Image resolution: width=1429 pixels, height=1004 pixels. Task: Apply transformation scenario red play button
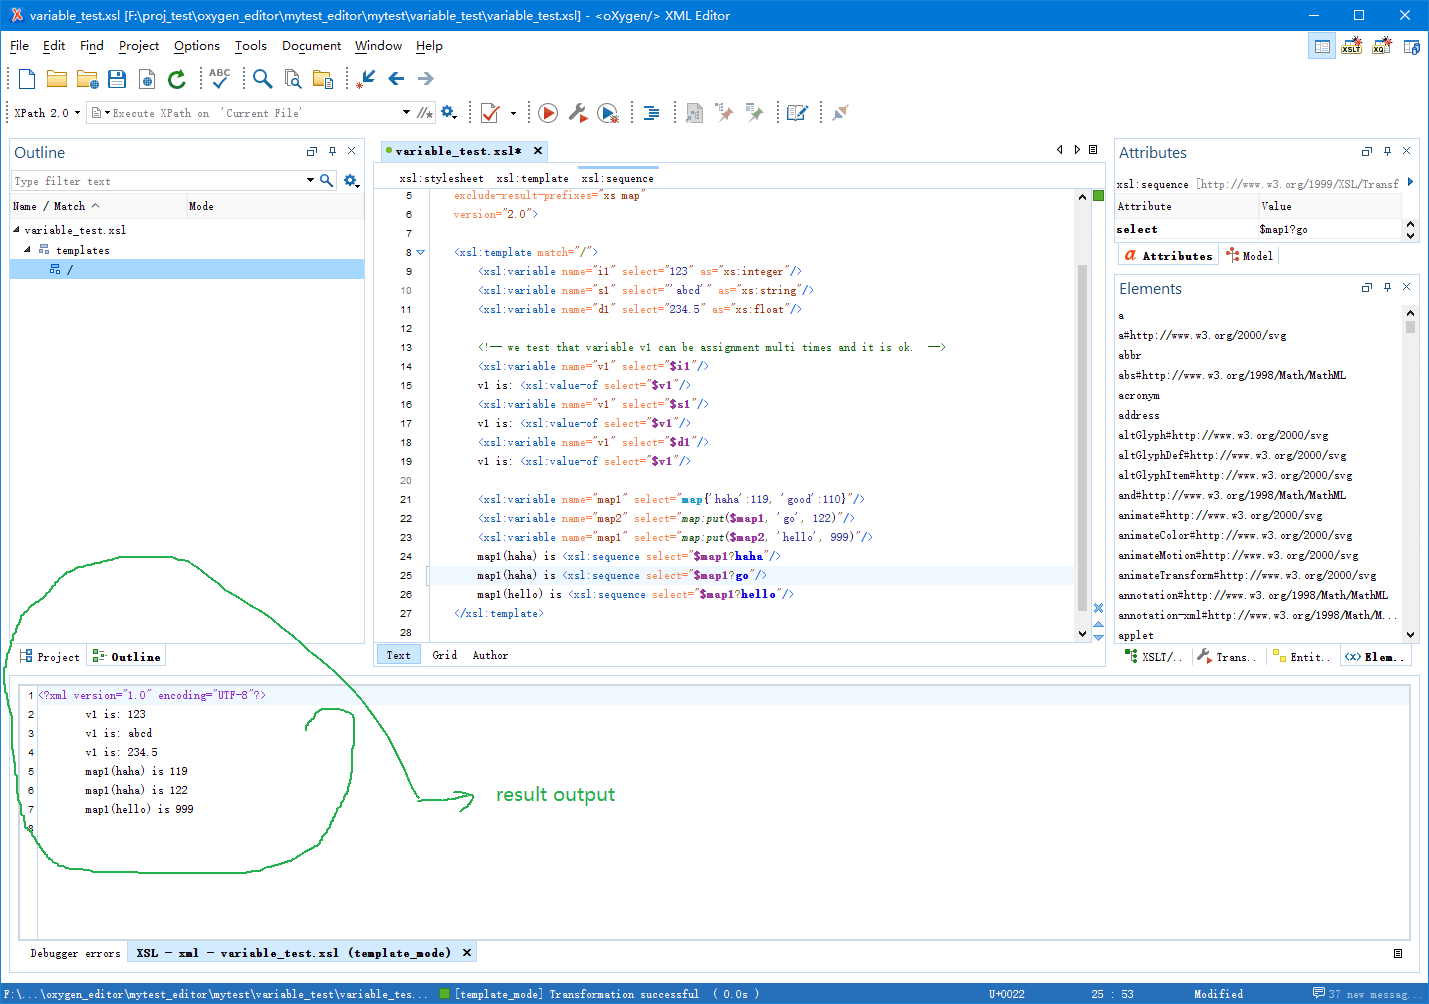(x=548, y=113)
